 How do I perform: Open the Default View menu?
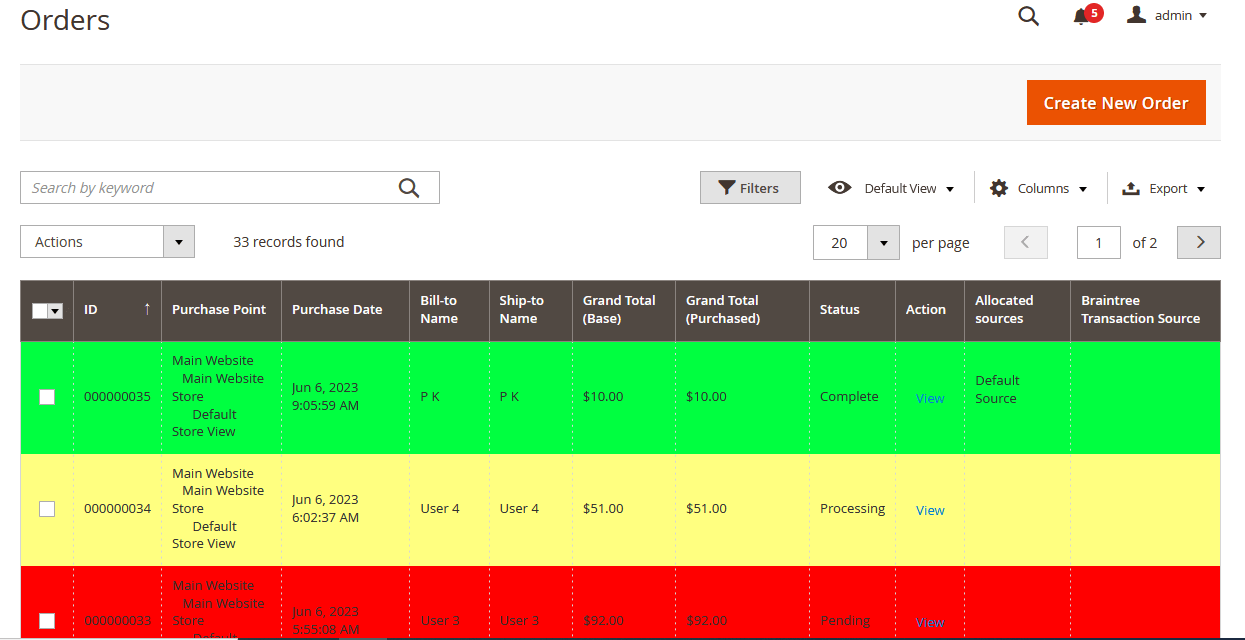pos(899,188)
